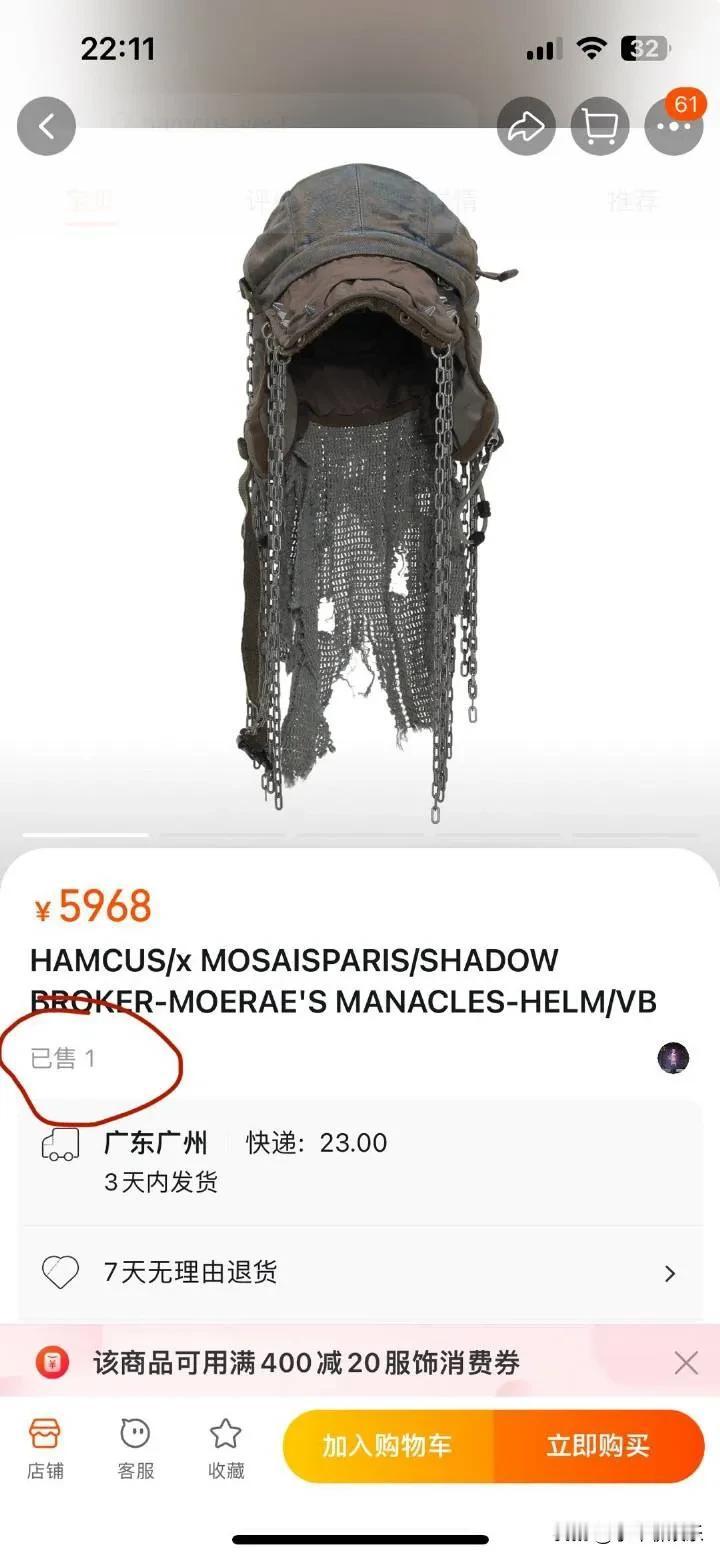Image resolution: width=720 pixels, height=1559 pixels.
Task: Open the three-dot more menu
Action: [674, 126]
